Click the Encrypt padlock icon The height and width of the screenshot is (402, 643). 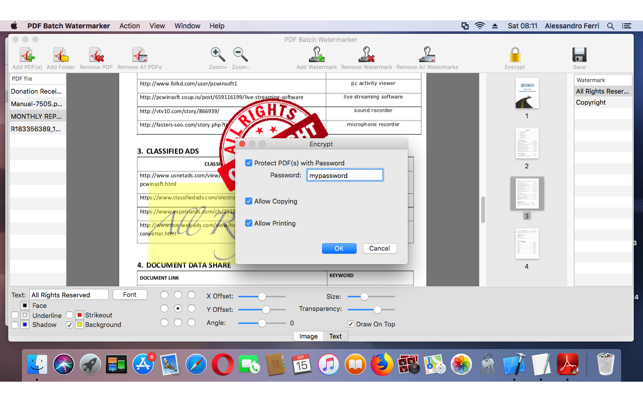pos(515,55)
